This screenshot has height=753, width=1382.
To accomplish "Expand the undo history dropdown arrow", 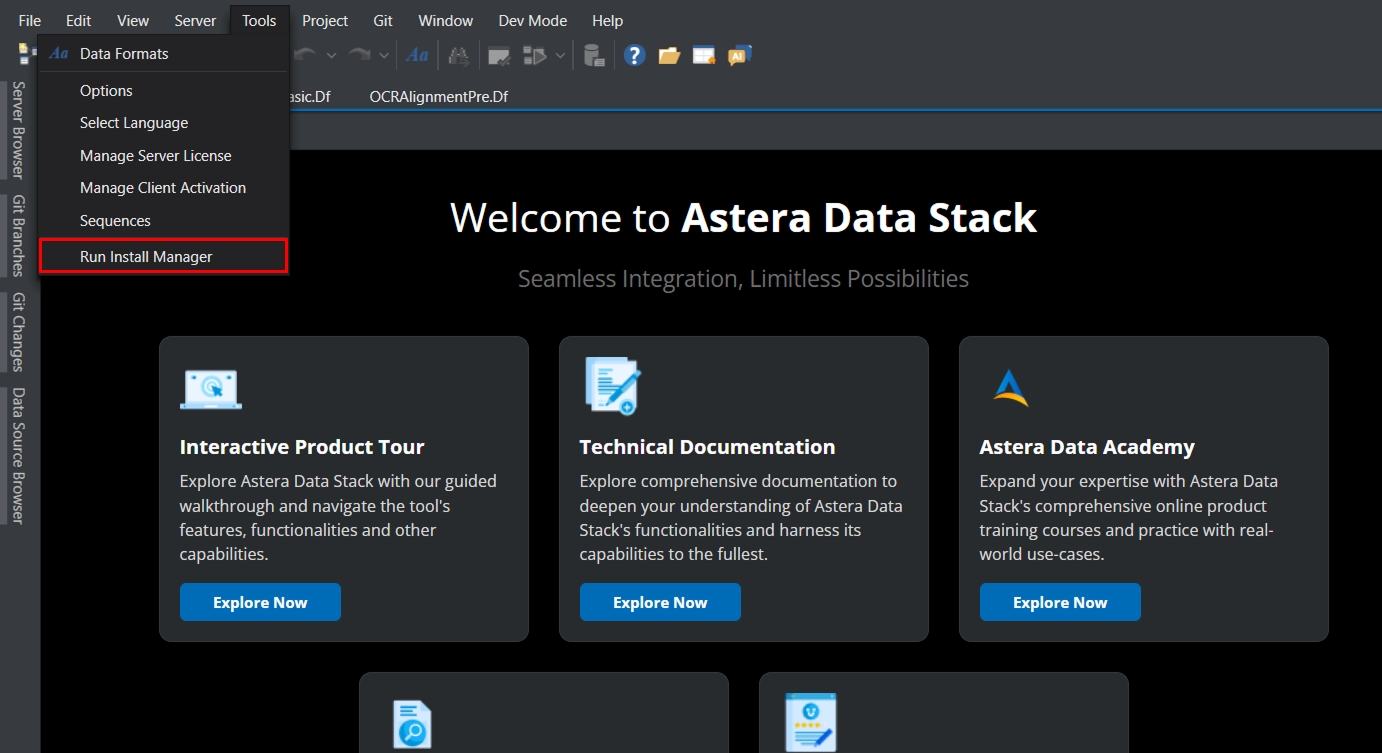I will pyautogui.click(x=331, y=56).
